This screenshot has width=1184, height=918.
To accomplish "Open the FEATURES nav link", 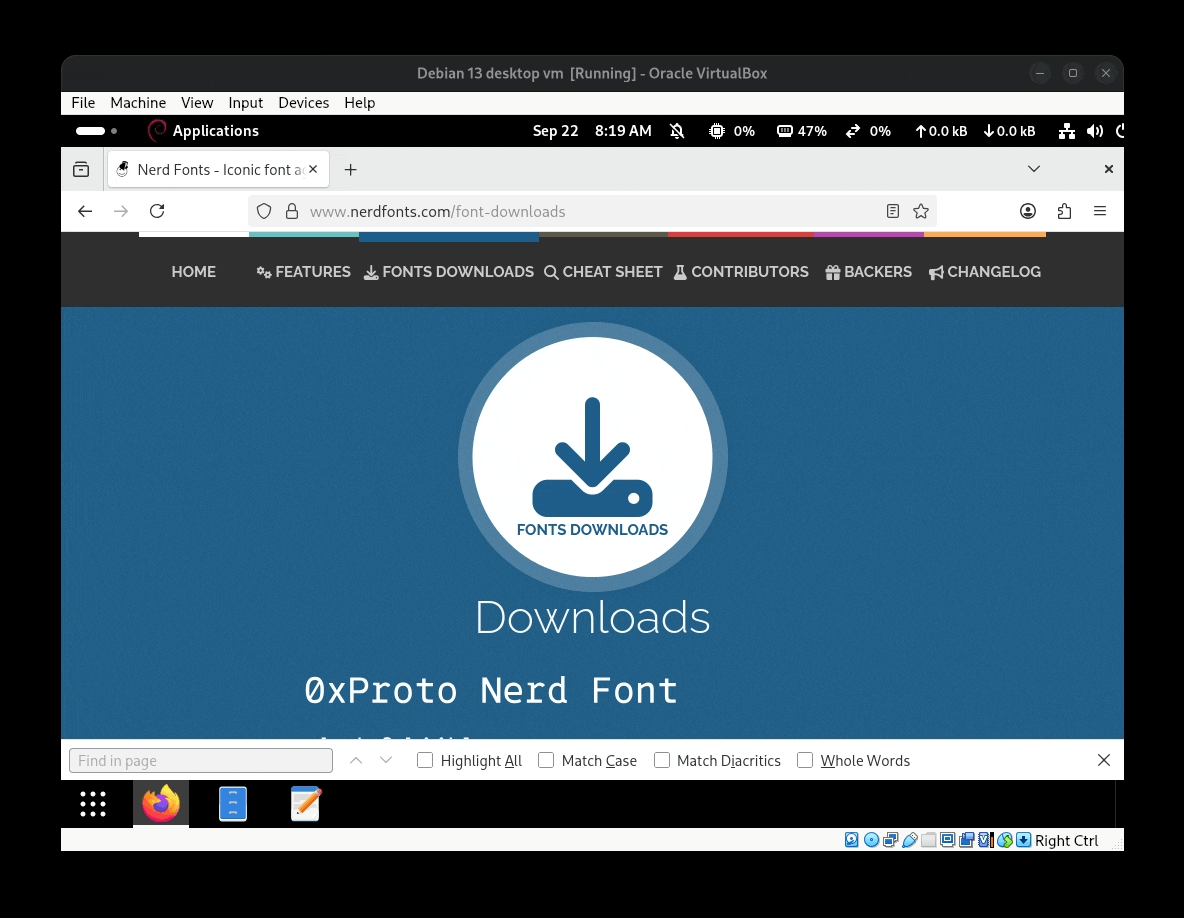I will click(304, 272).
